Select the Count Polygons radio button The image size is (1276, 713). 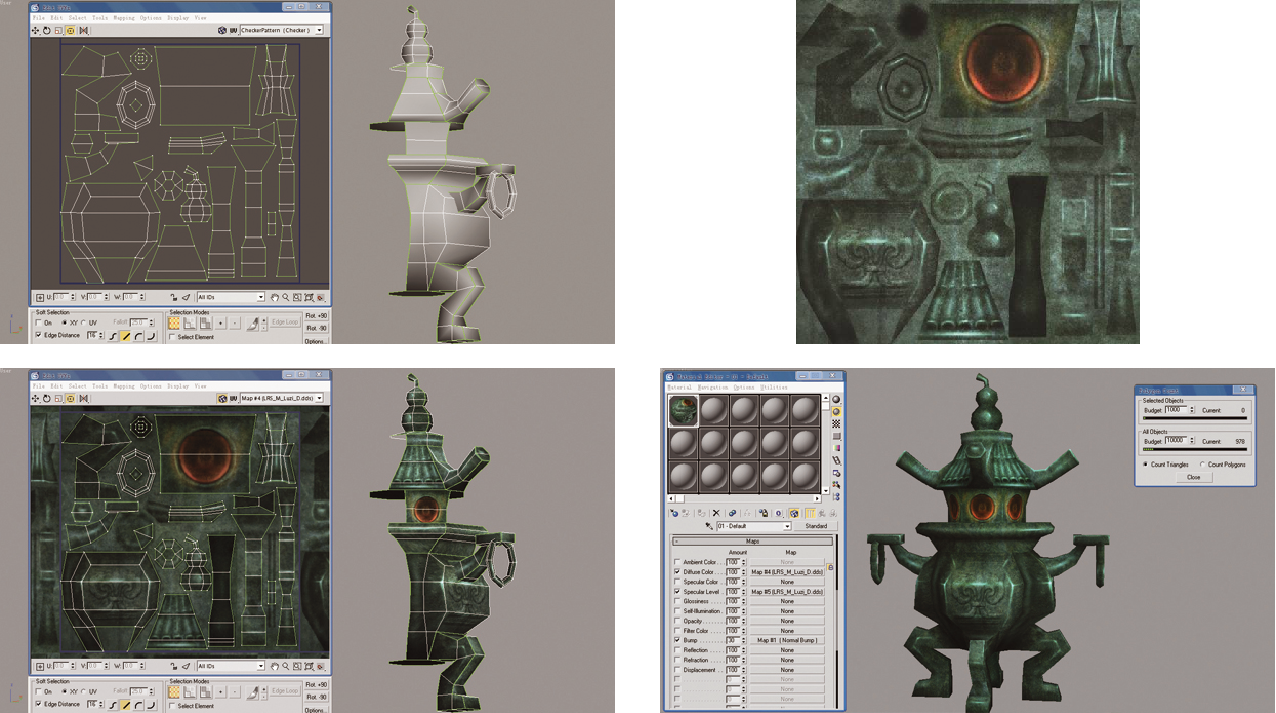click(x=1202, y=464)
